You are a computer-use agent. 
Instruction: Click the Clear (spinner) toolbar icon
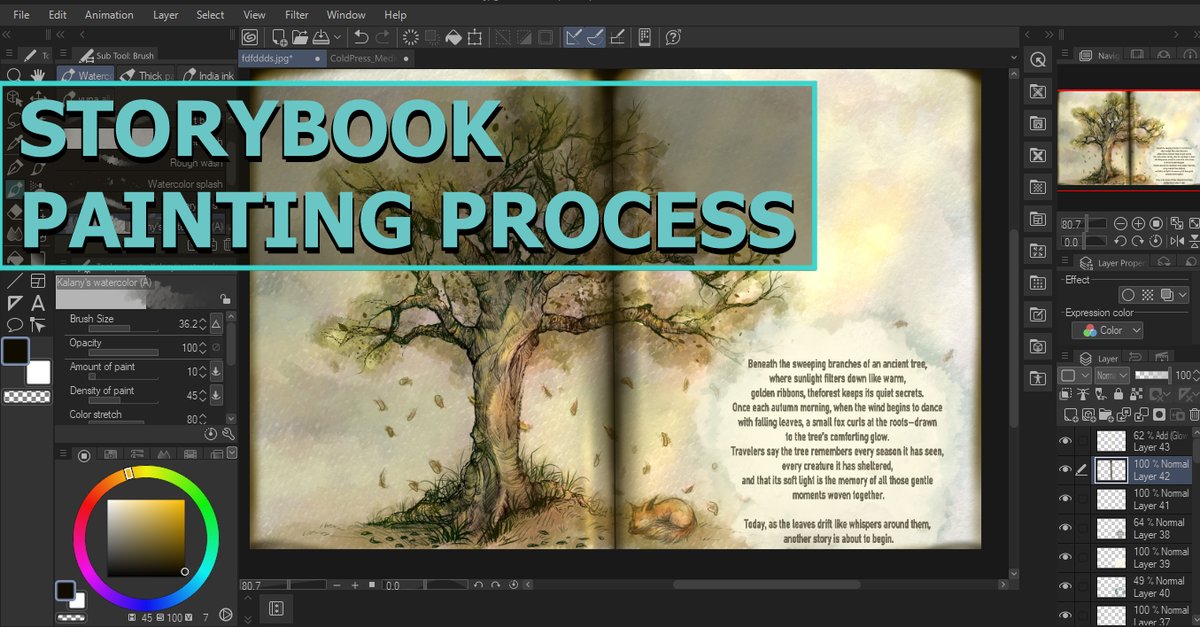[x=410, y=37]
